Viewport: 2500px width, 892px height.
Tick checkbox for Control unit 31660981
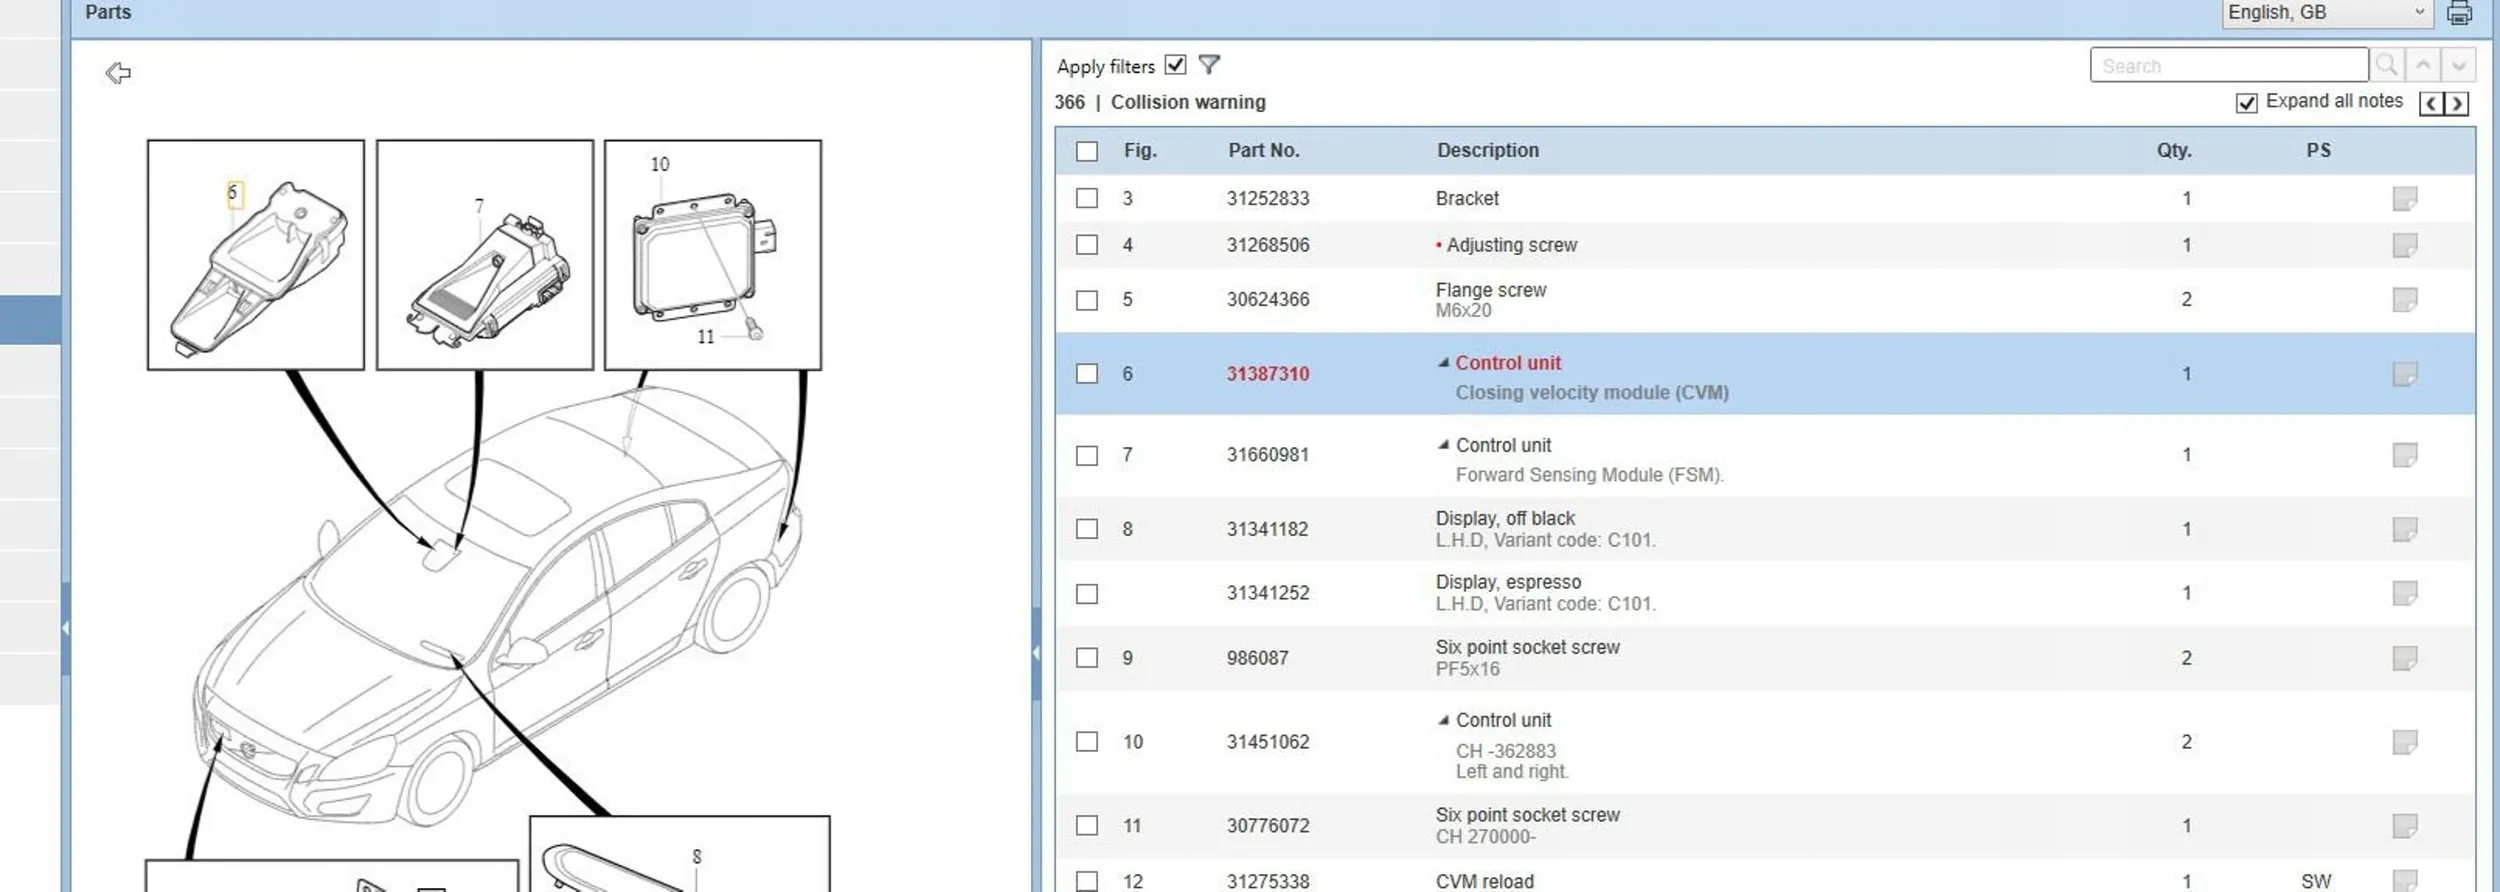coord(1087,456)
